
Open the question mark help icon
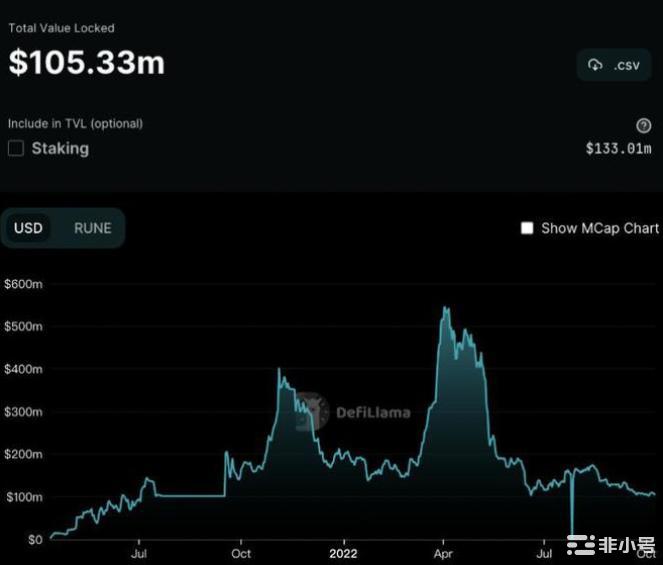tap(644, 125)
